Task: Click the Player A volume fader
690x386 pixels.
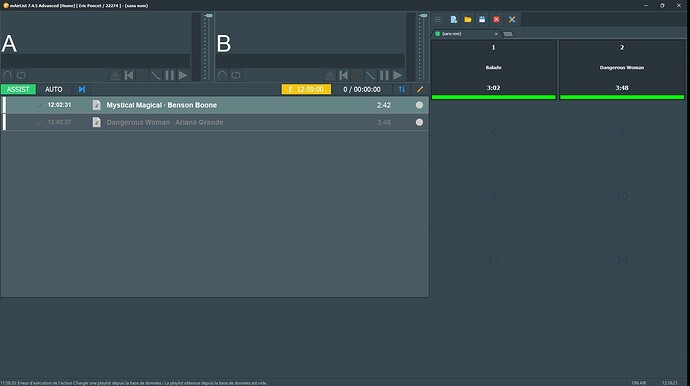Action: click(x=209, y=16)
